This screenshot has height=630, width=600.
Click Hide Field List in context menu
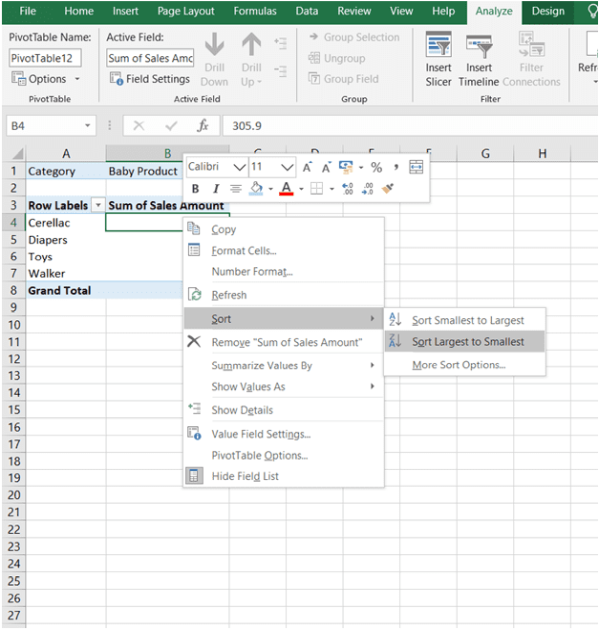[245, 476]
